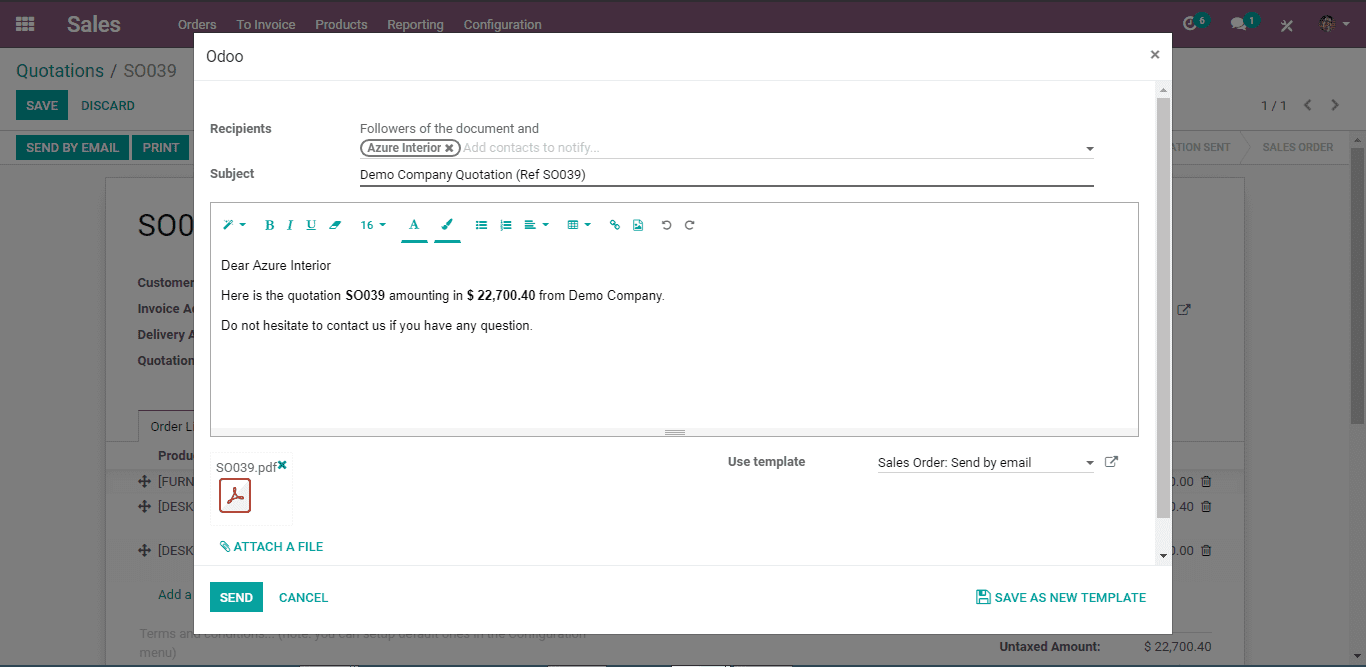This screenshot has width=1366, height=667.
Task: Click the Save button behind dialog
Action: tap(42, 105)
